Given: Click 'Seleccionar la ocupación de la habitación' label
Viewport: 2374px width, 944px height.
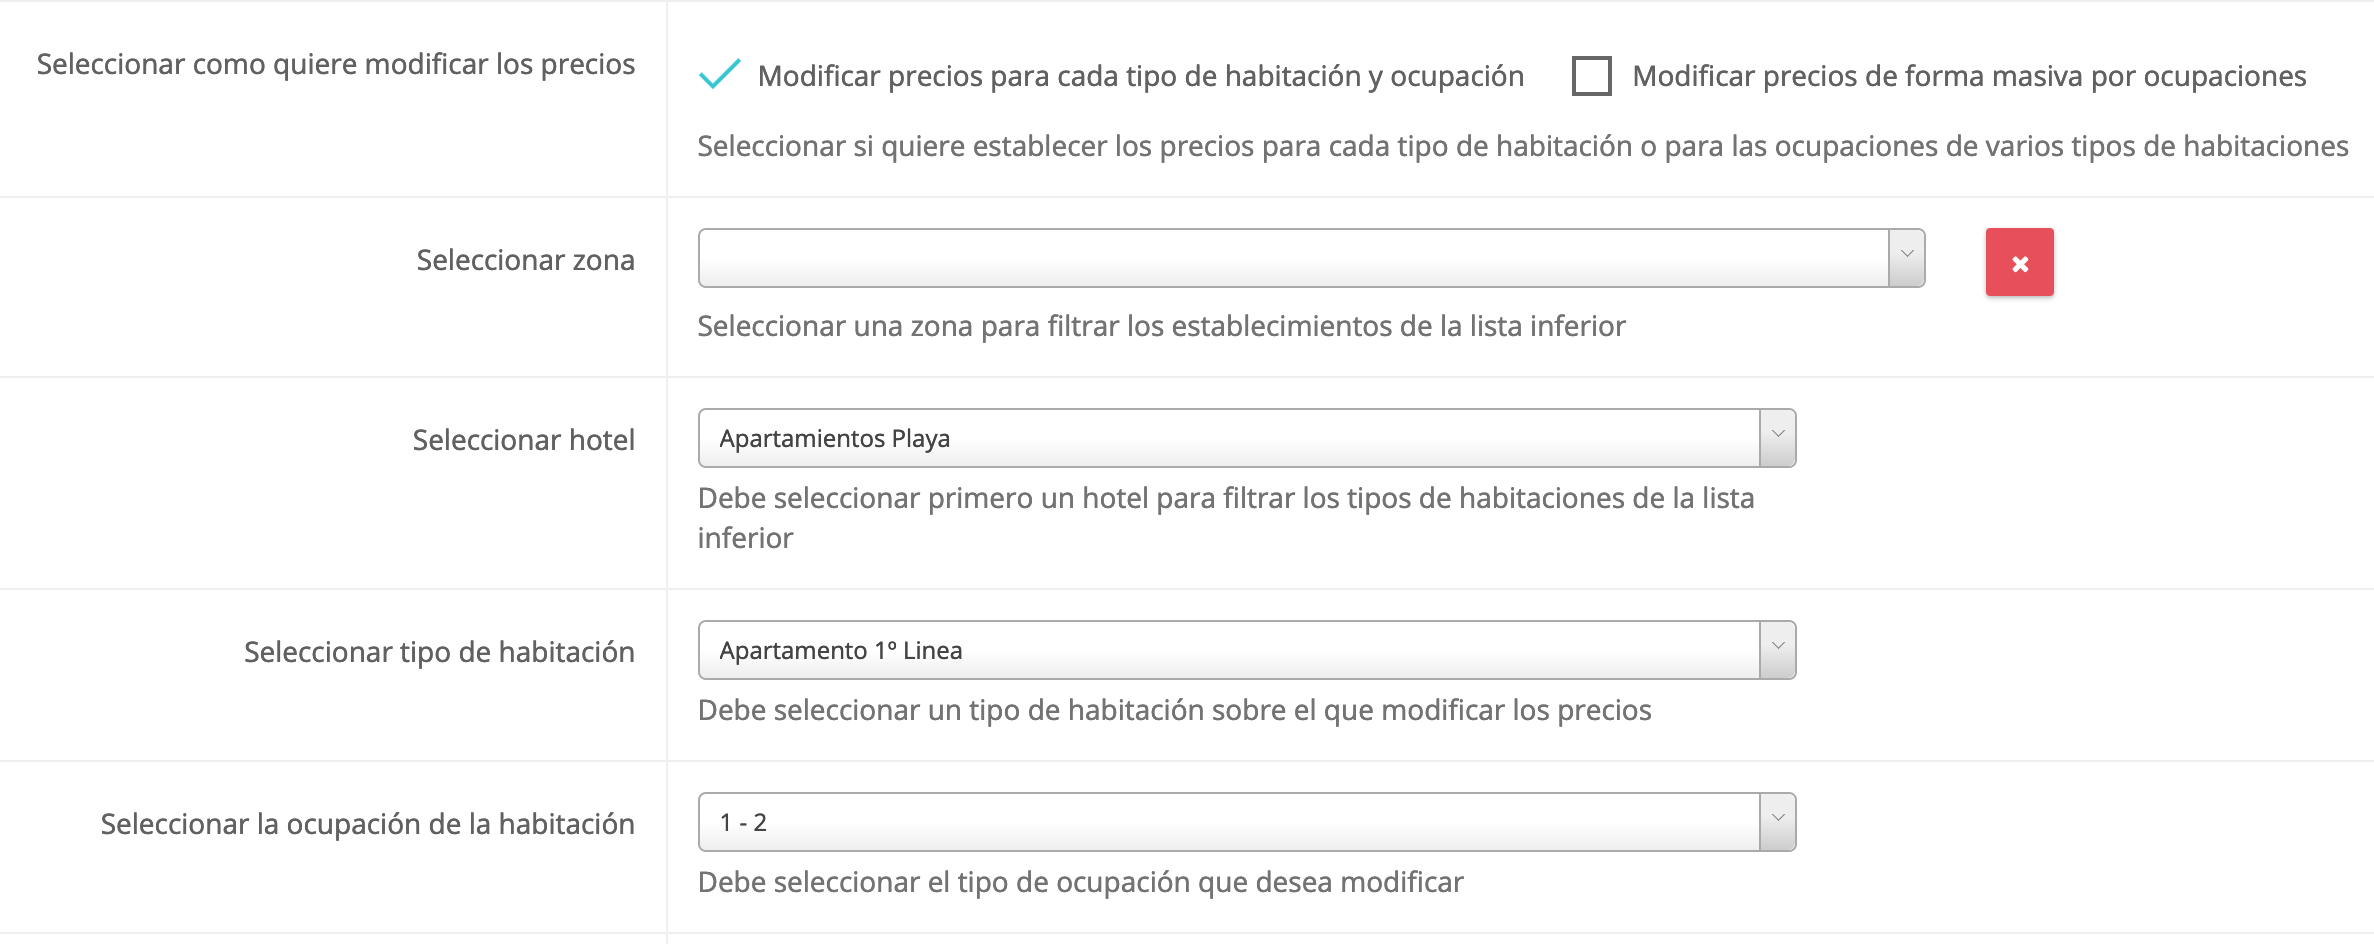Looking at the screenshot, I should tap(367, 824).
